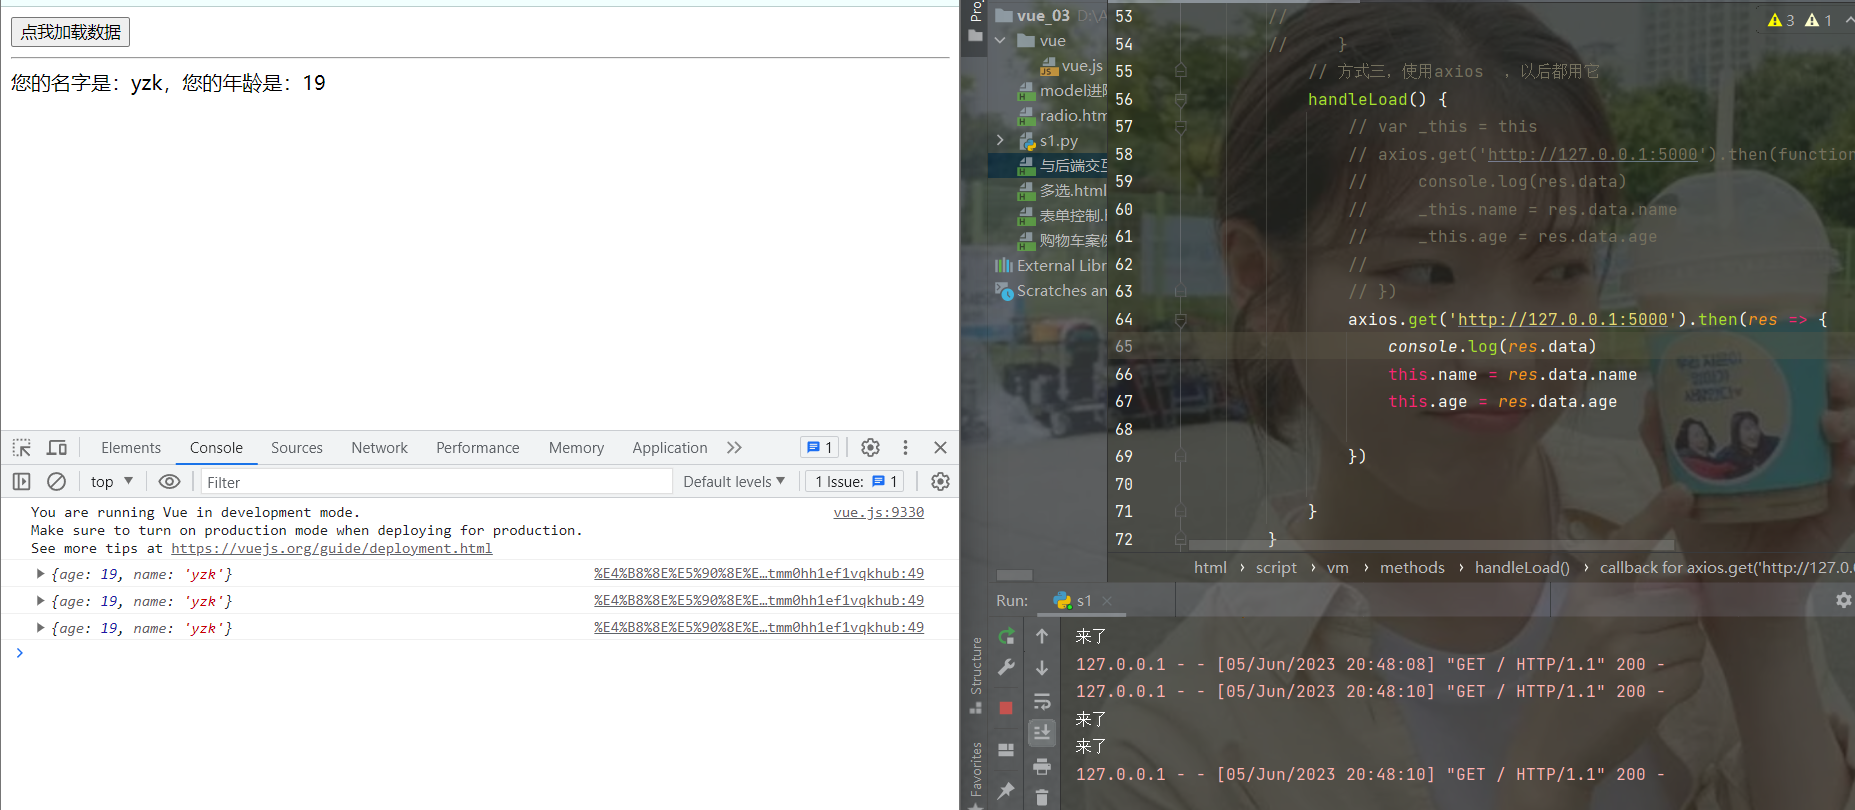This screenshot has height=810, width=1855.
Task: Toggle scroll to end in Run console
Action: [1042, 733]
